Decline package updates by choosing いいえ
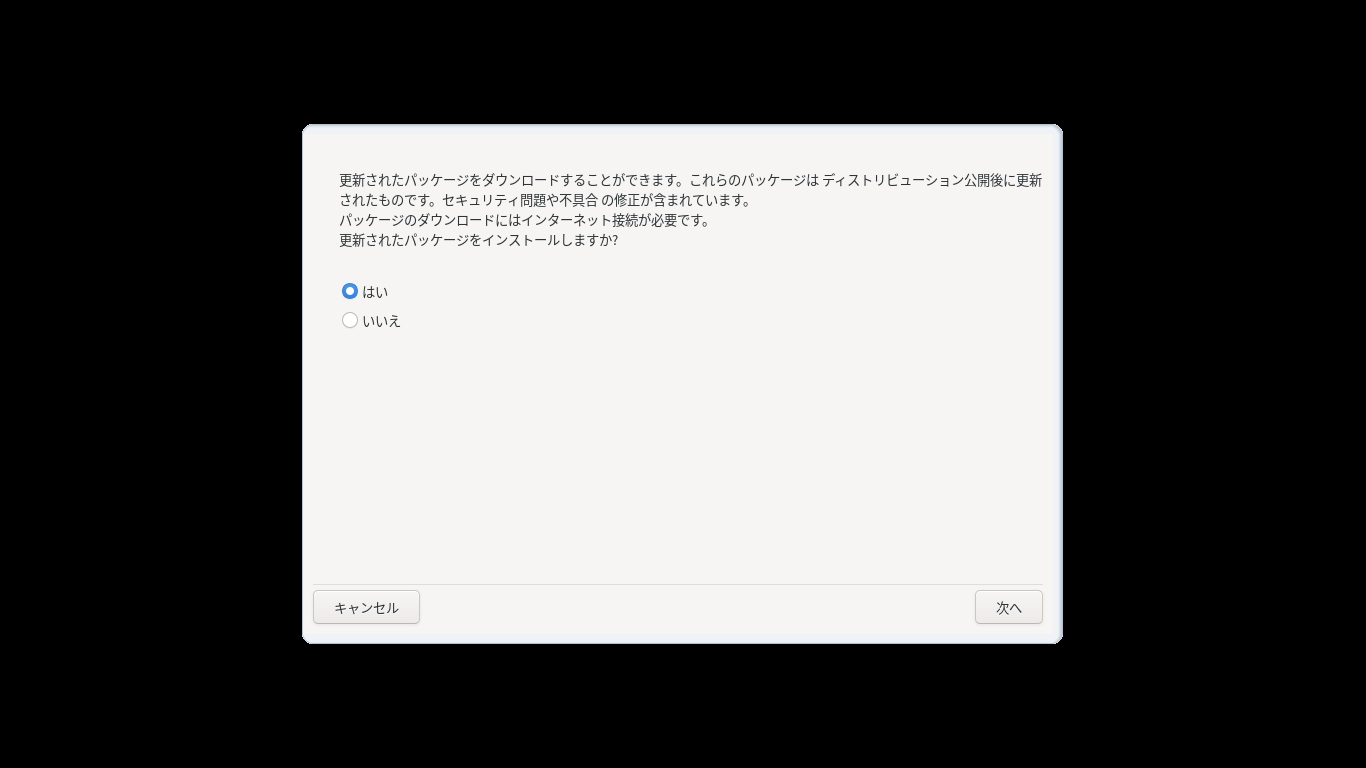Viewport: 1366px width, 768px height. tap(350, 320)
